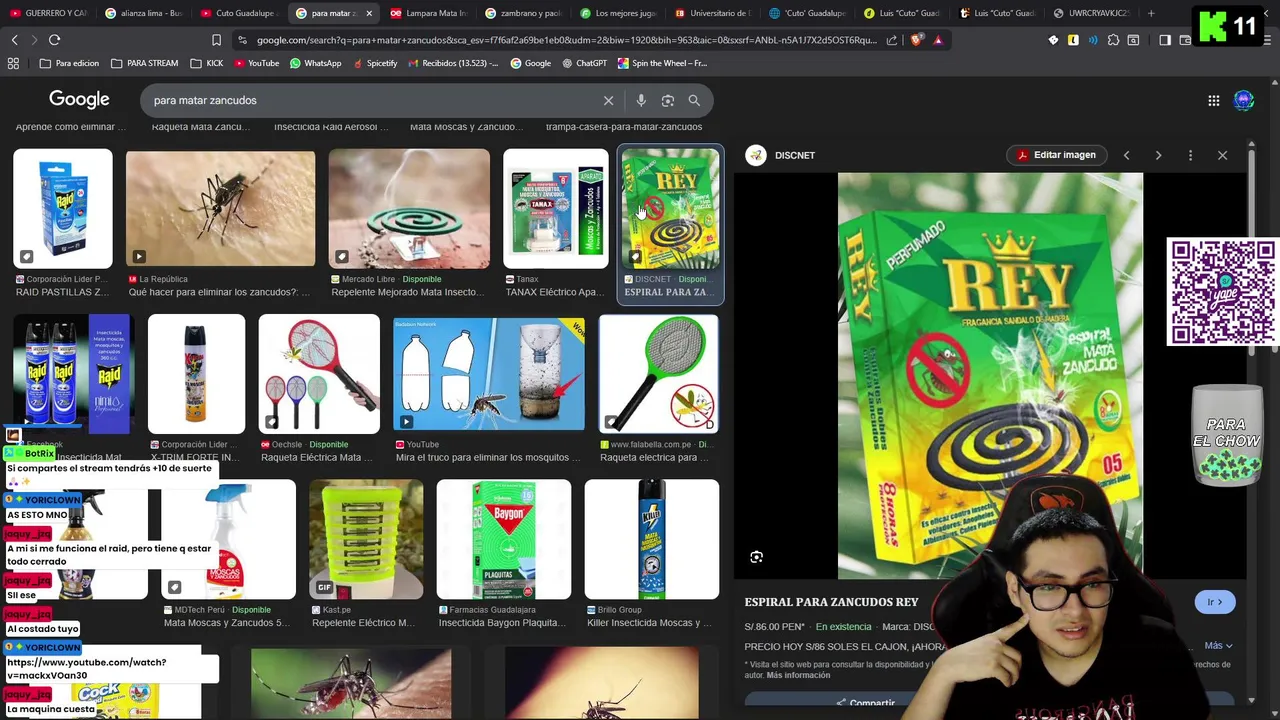
Task: Open the large REY espiral preview image
Action: (990, 376)
